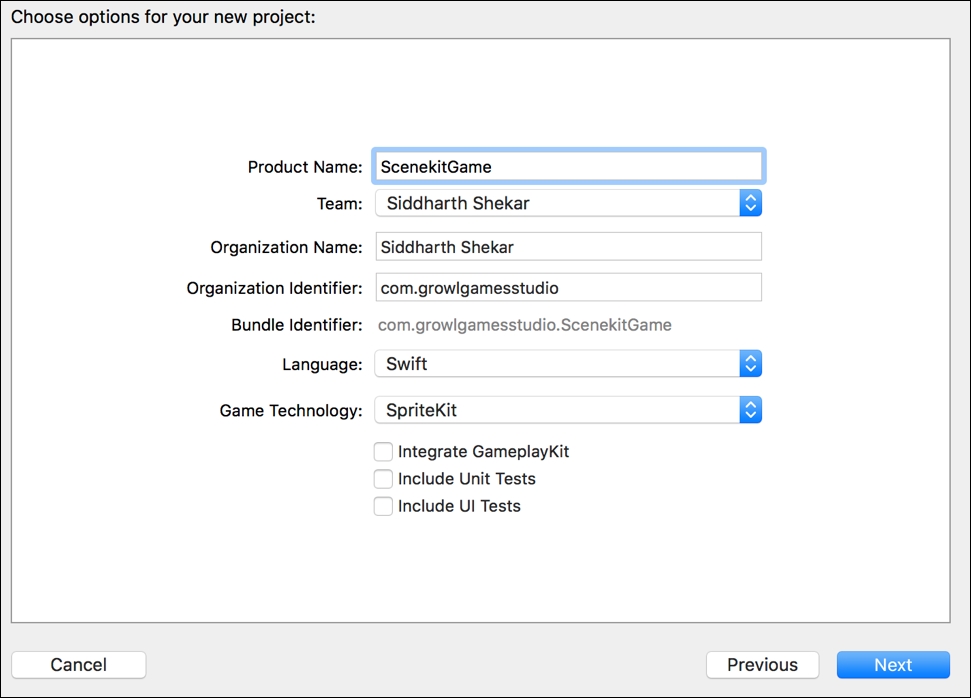Click the "Choose options for your new project" heading
The image size is (971, 698).
163,17
